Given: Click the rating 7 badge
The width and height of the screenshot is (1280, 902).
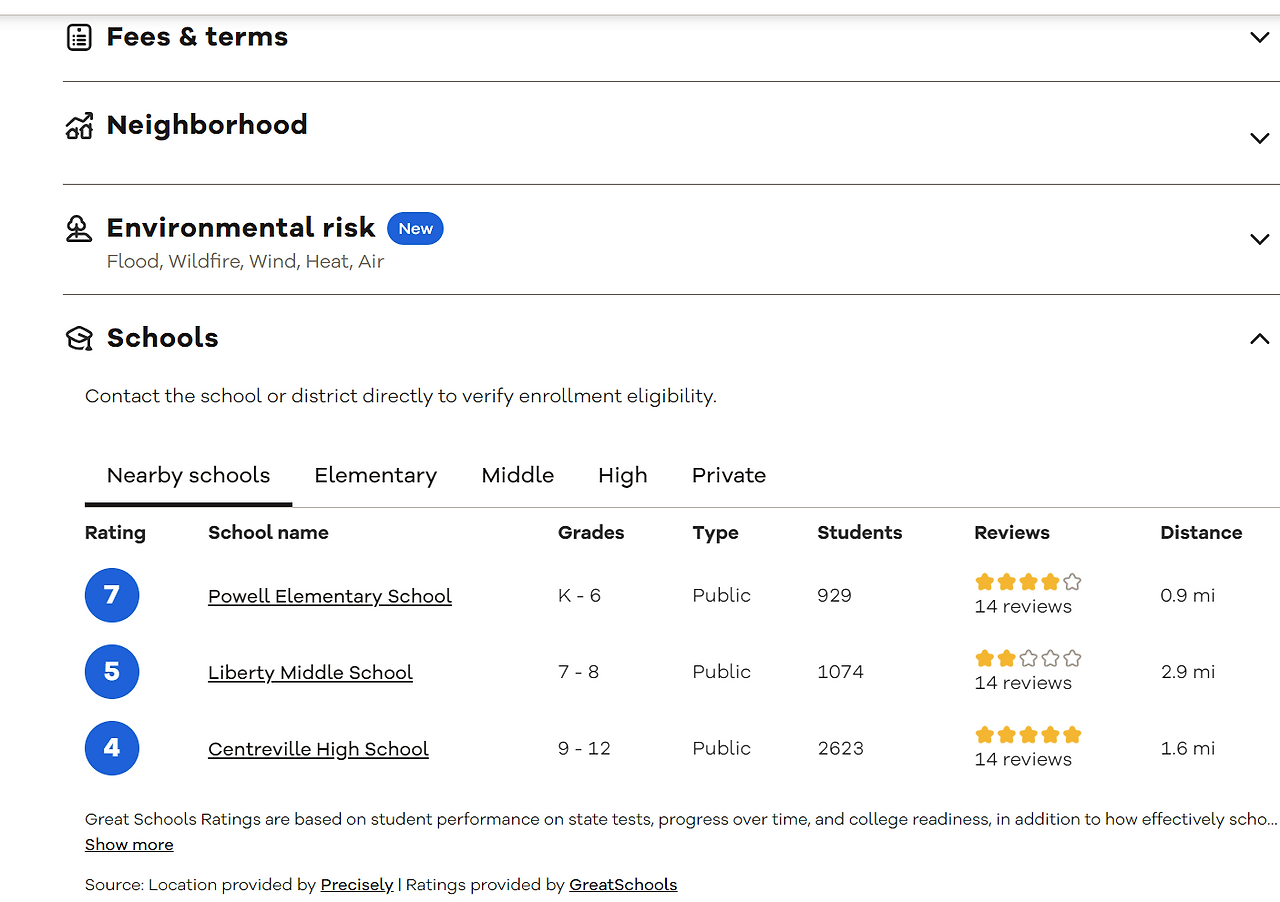Looking at the screenshot, I should pos(112,595).
